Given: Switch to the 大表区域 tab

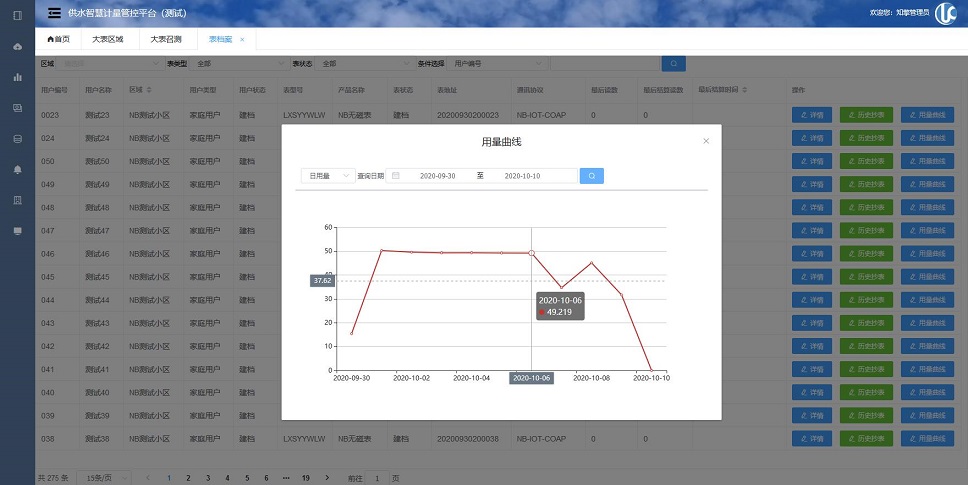Looking at the screenshot, I should tap(107, 39).
